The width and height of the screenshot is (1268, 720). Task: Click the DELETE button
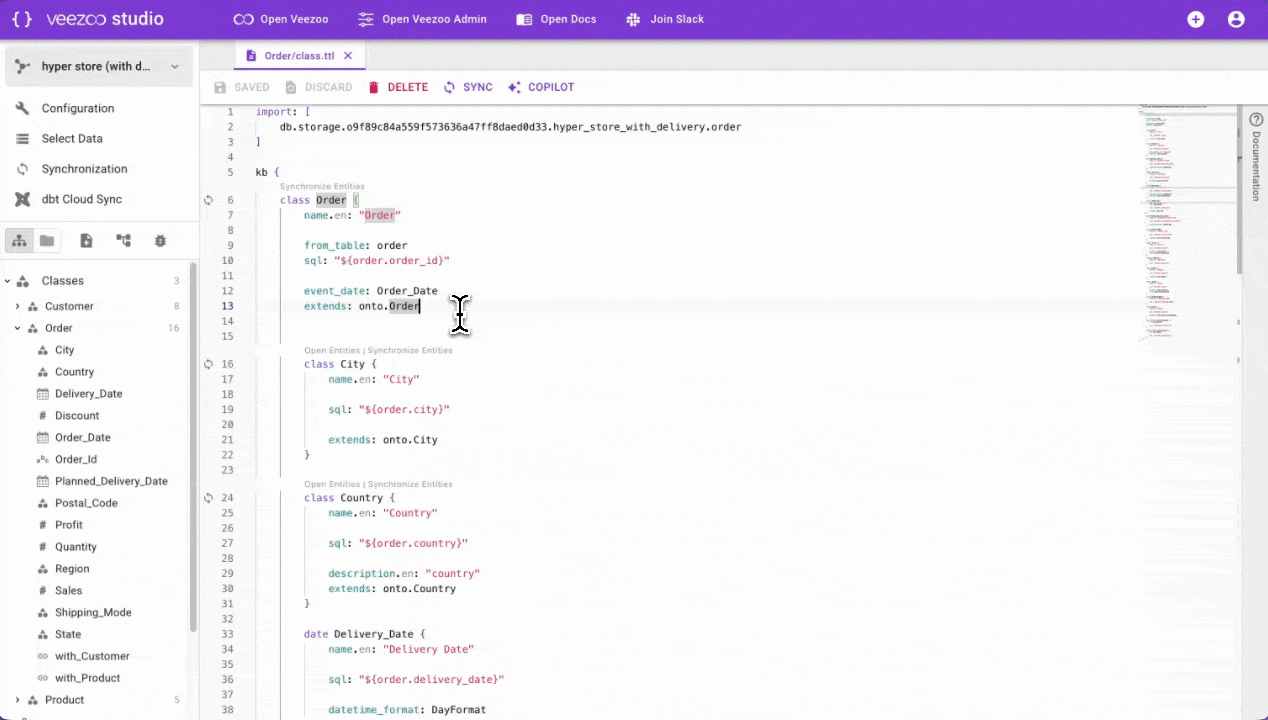398,87
